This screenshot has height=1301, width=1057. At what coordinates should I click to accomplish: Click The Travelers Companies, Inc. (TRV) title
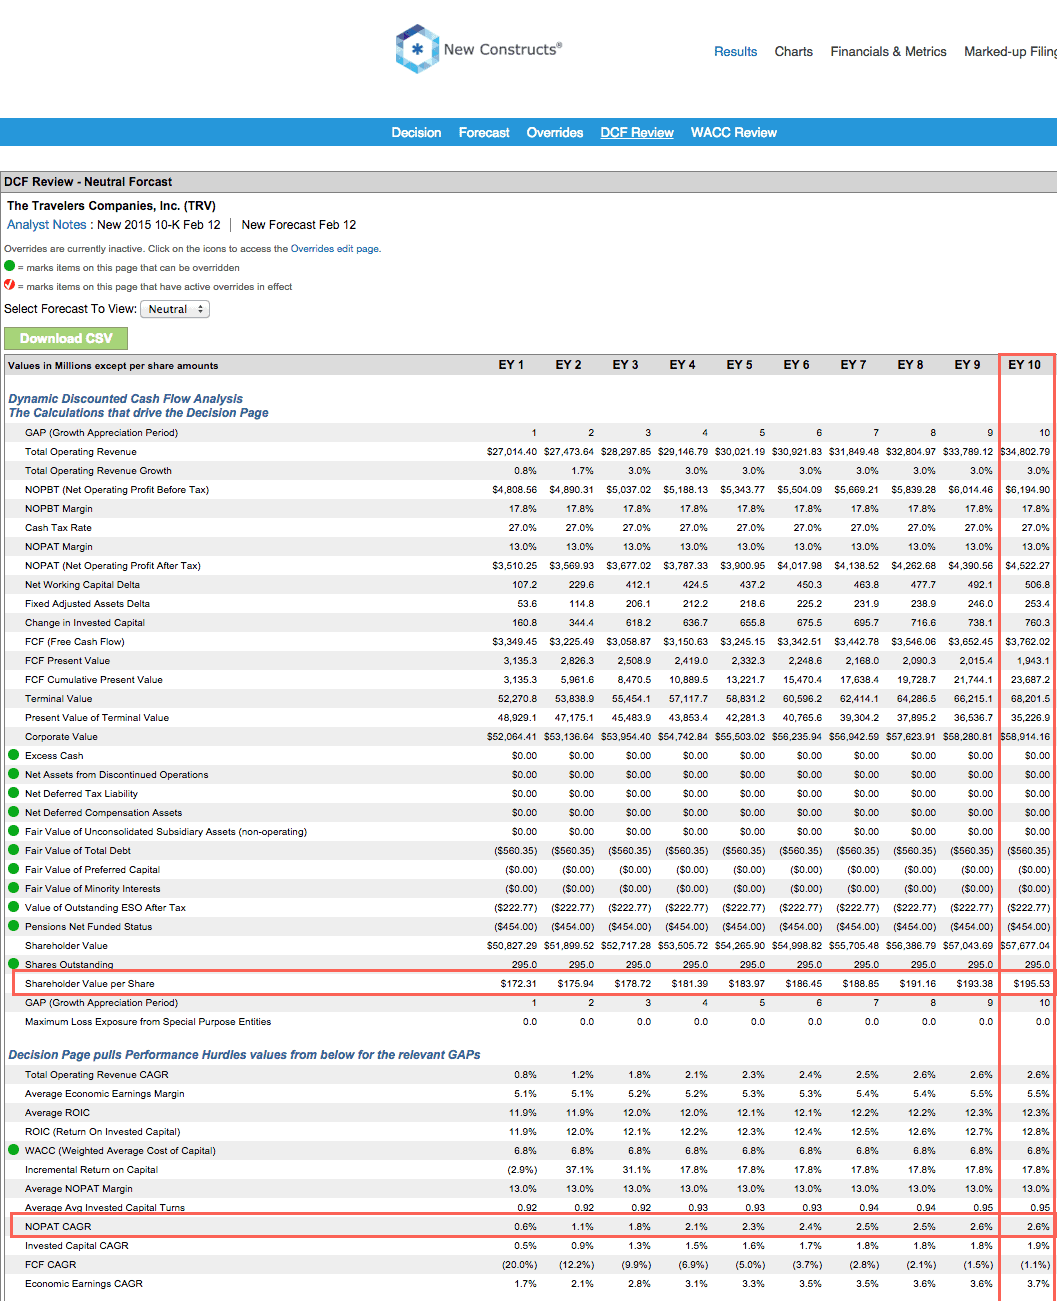coord(111,206)
